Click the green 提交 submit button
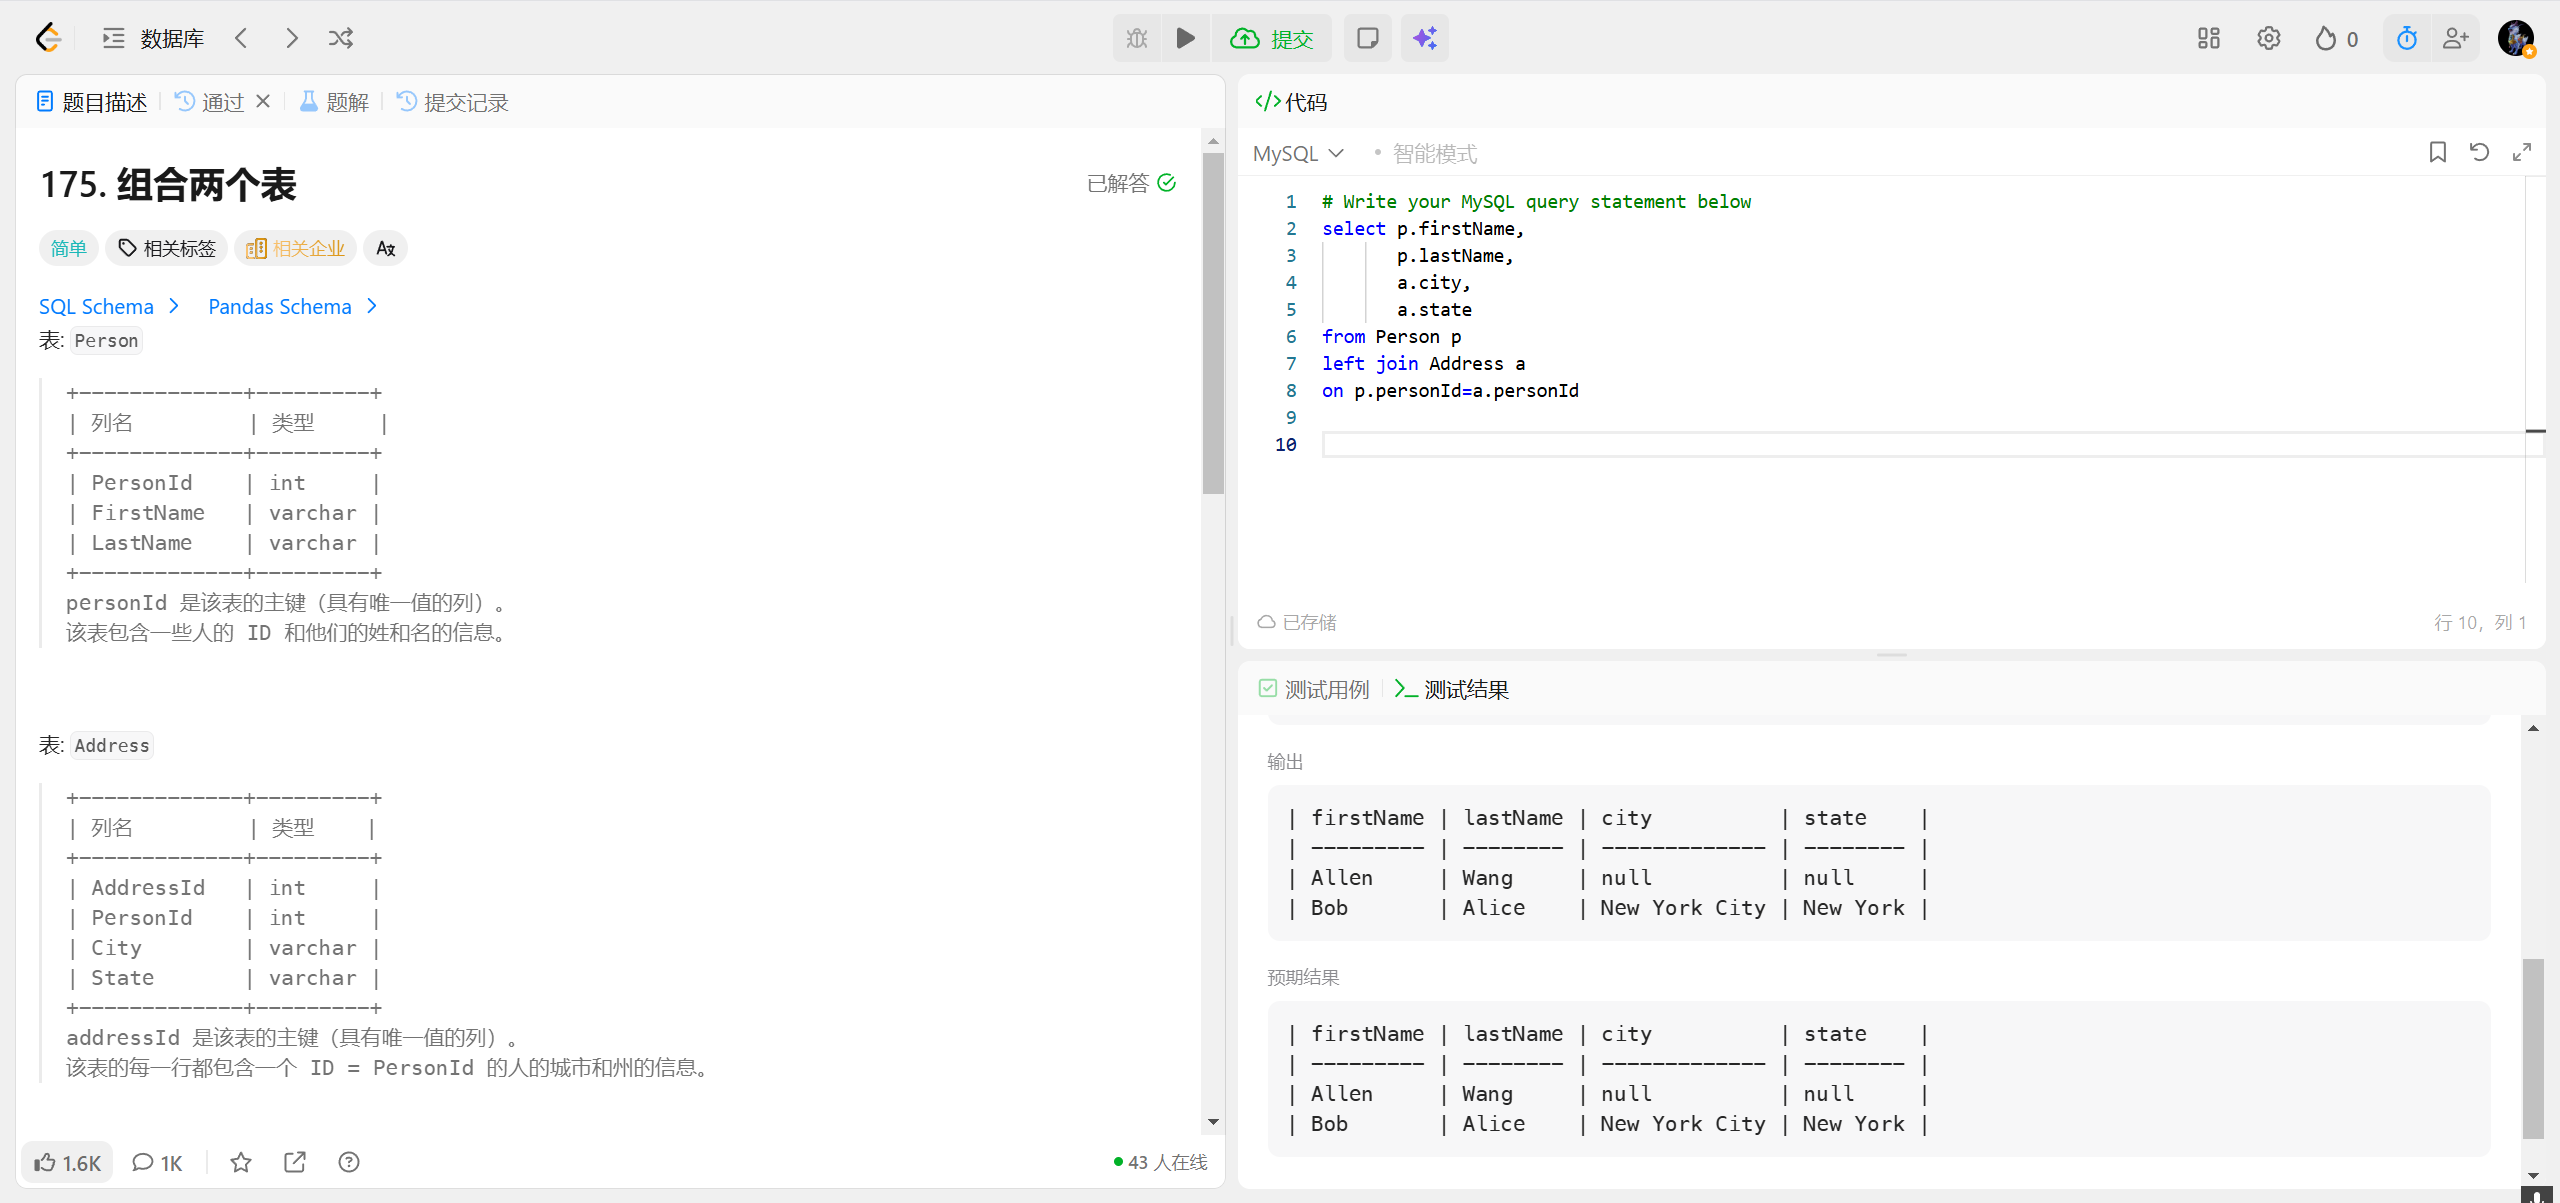2560x1203 pixels. pyautogui.click(x=1272, y=39)
